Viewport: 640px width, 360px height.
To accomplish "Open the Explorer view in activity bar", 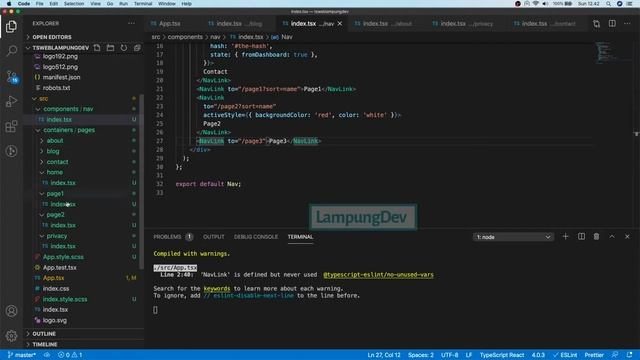I will tap(11, 27).
